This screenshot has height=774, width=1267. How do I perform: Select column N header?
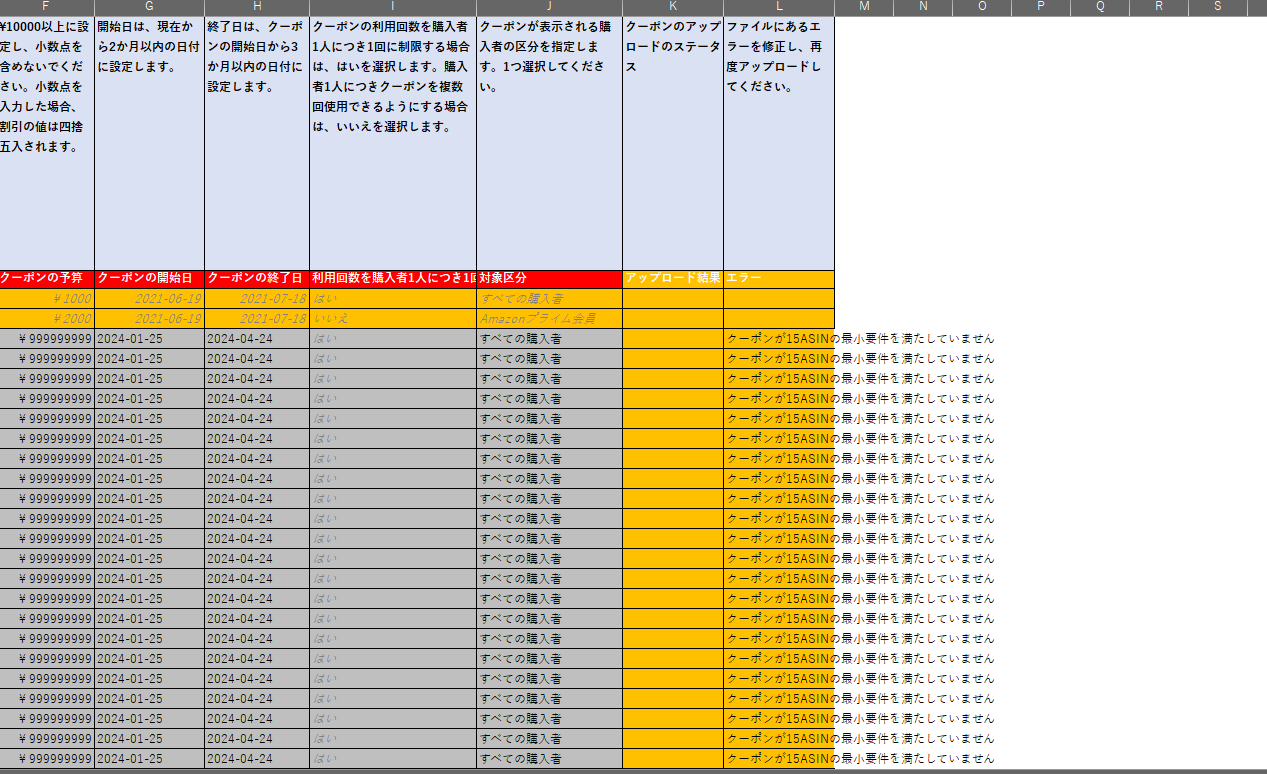pos(923,7)
